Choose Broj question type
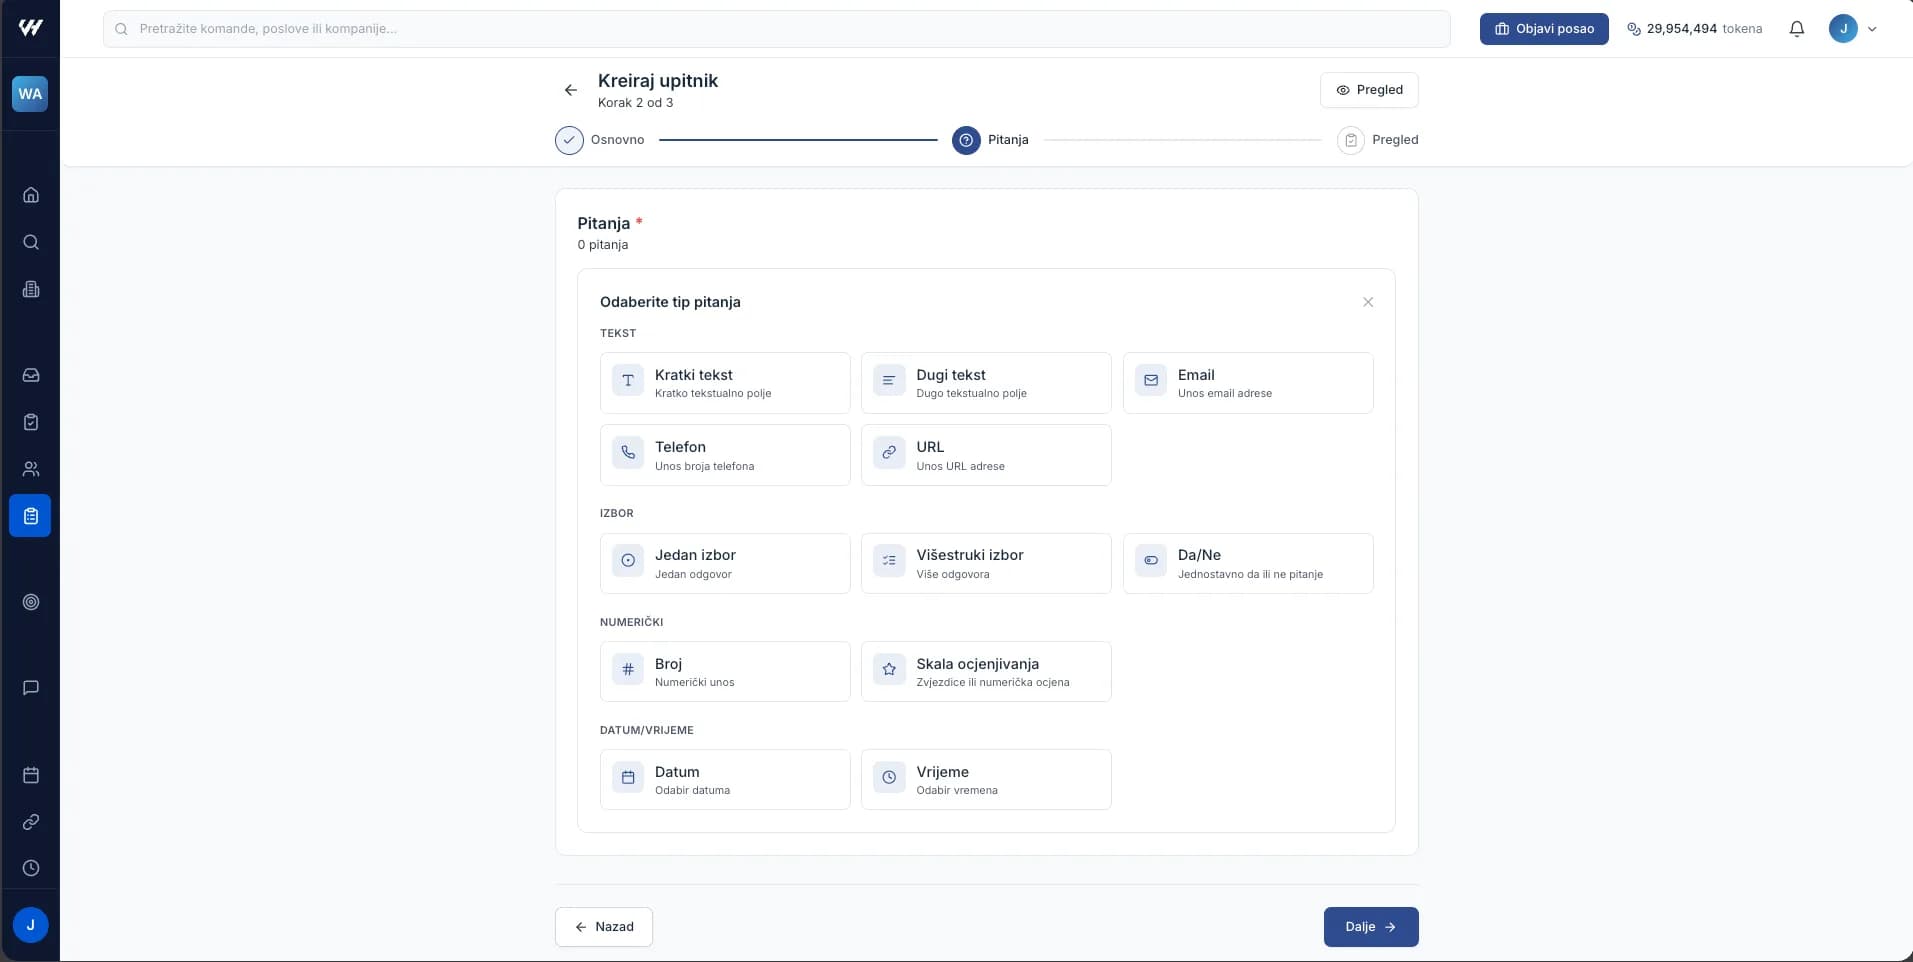The width and height of the screenshot is (1913, 962). pos(725,671)
